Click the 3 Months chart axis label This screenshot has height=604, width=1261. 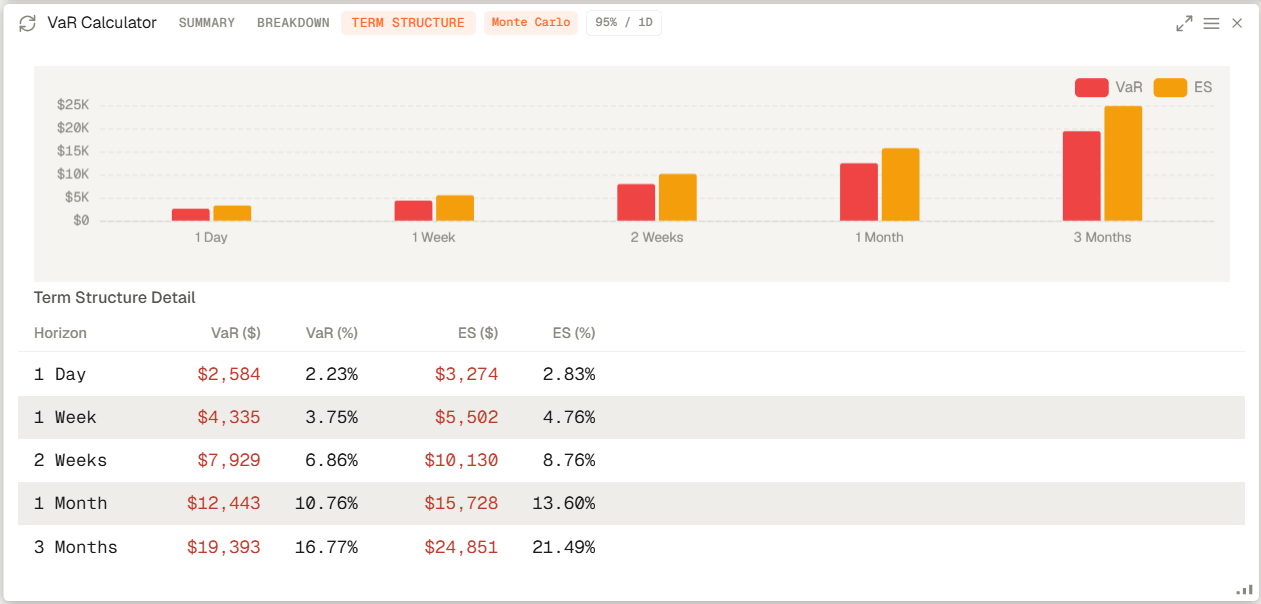1102,237
